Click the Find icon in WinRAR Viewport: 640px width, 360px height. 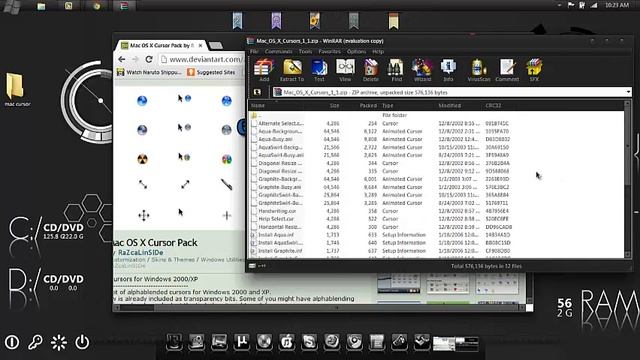396,70
